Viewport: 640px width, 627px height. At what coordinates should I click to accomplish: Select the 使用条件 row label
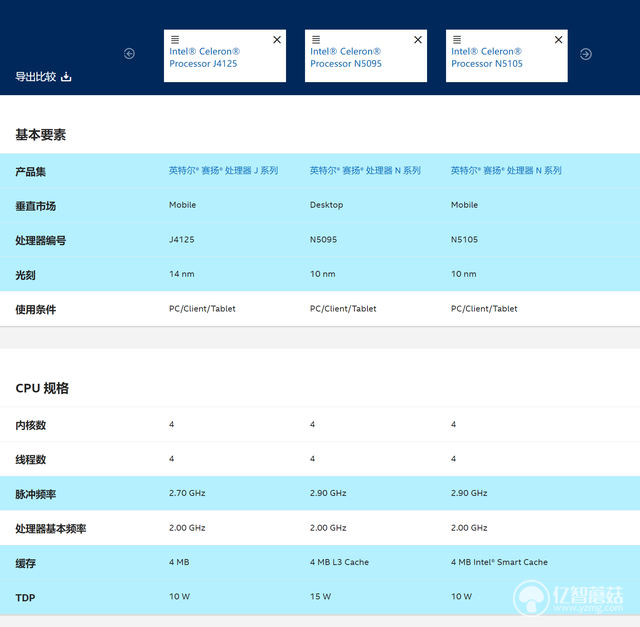36,309
